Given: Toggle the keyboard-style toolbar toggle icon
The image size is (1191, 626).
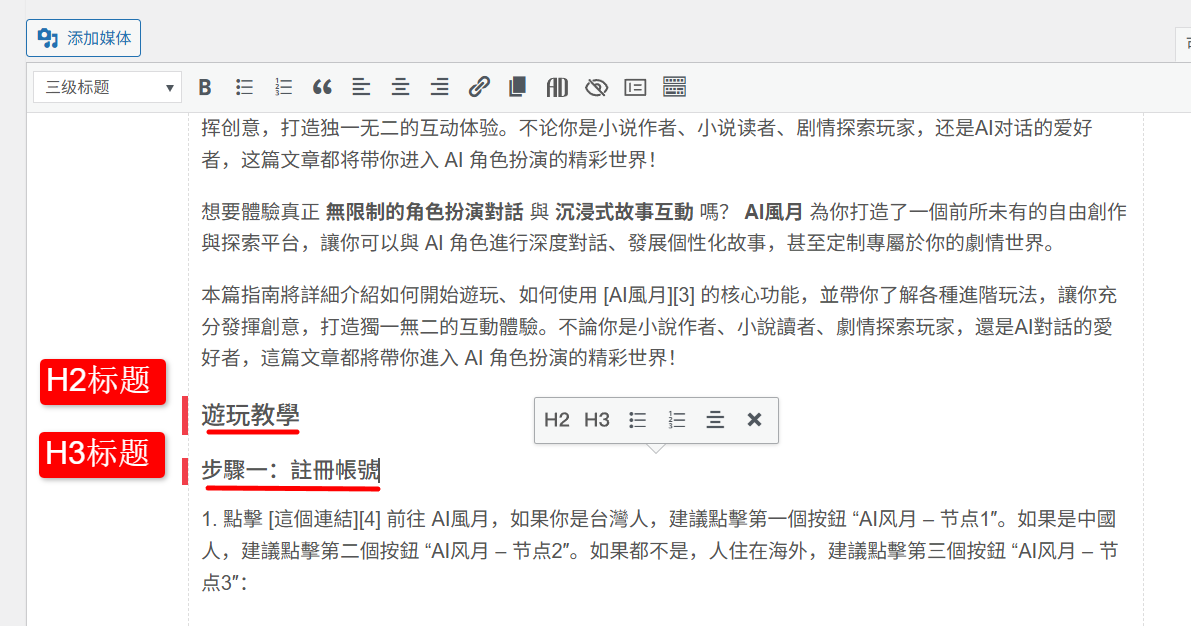Looking at the screenshot, I should pos(674,87).
